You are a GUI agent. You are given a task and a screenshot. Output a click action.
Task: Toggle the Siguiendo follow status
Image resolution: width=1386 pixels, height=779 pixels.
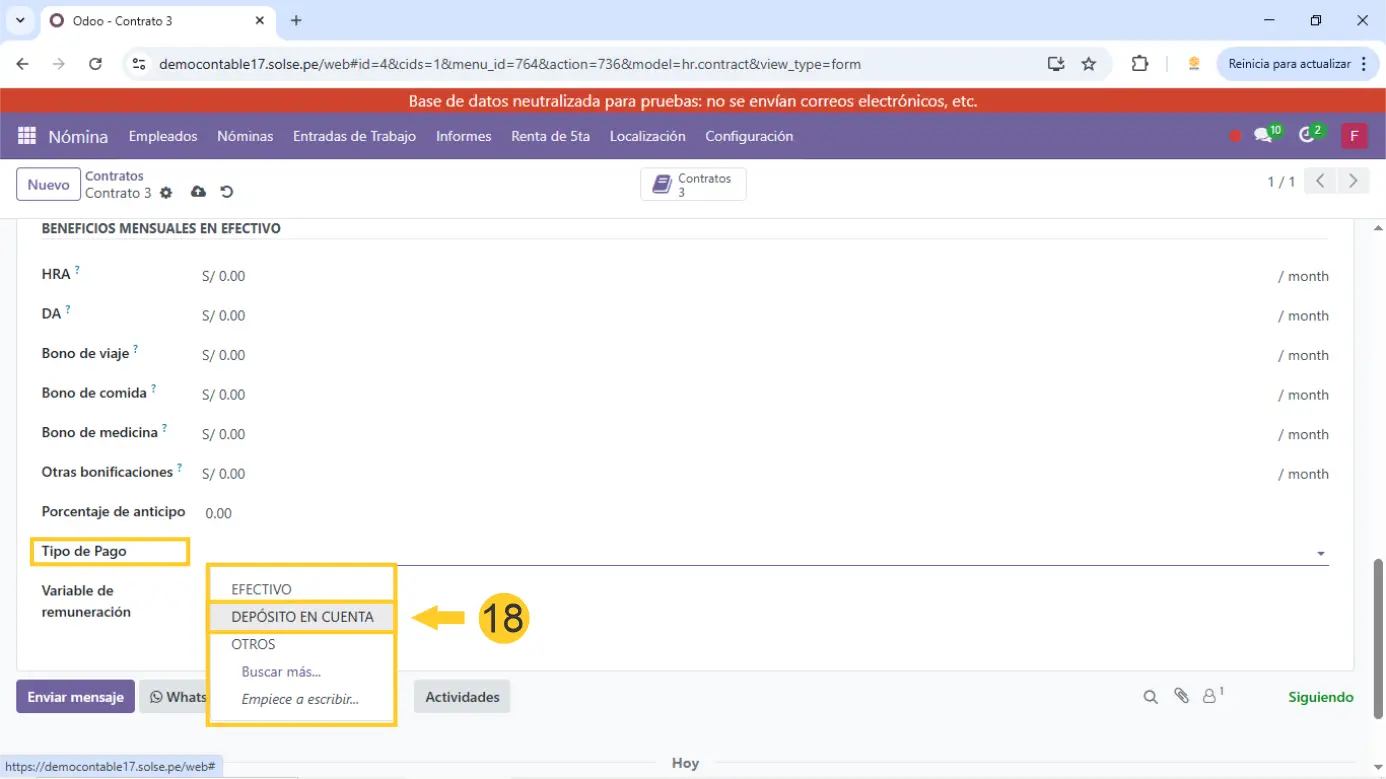click(x=1320, y=697)
